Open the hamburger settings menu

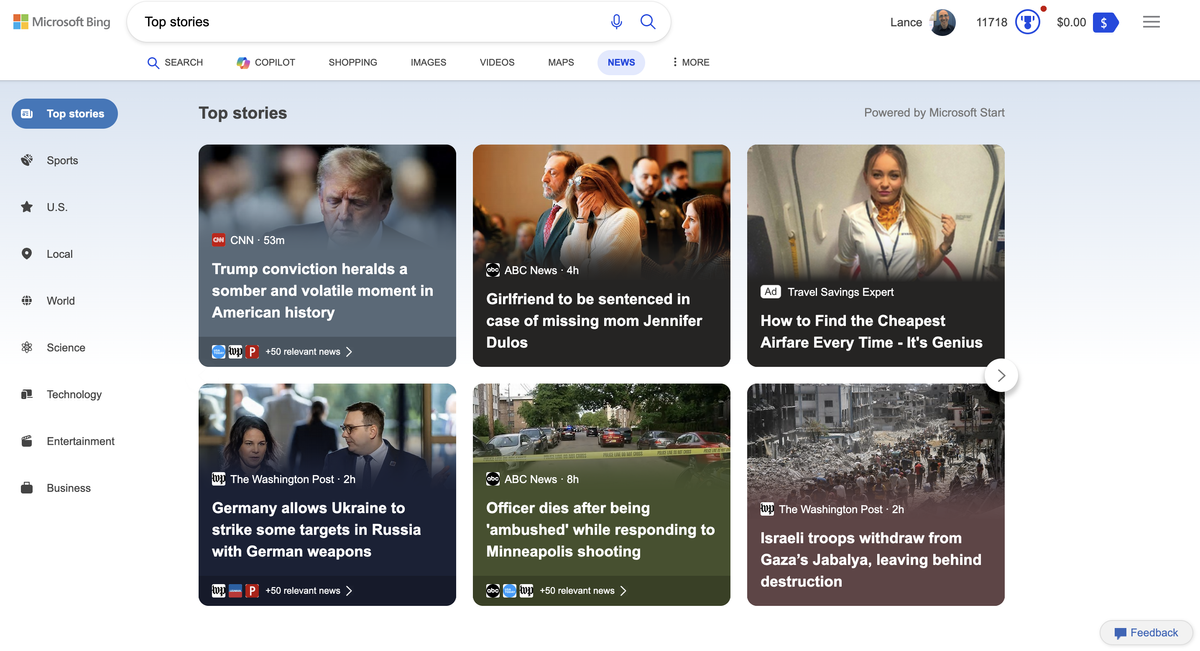1151,21
